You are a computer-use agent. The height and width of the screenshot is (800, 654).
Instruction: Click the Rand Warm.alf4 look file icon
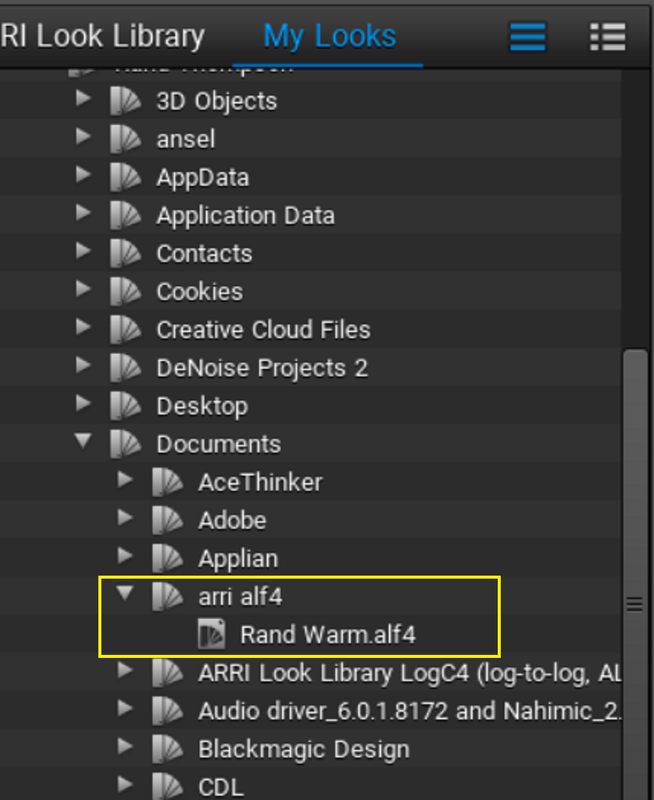coord(212,634)
